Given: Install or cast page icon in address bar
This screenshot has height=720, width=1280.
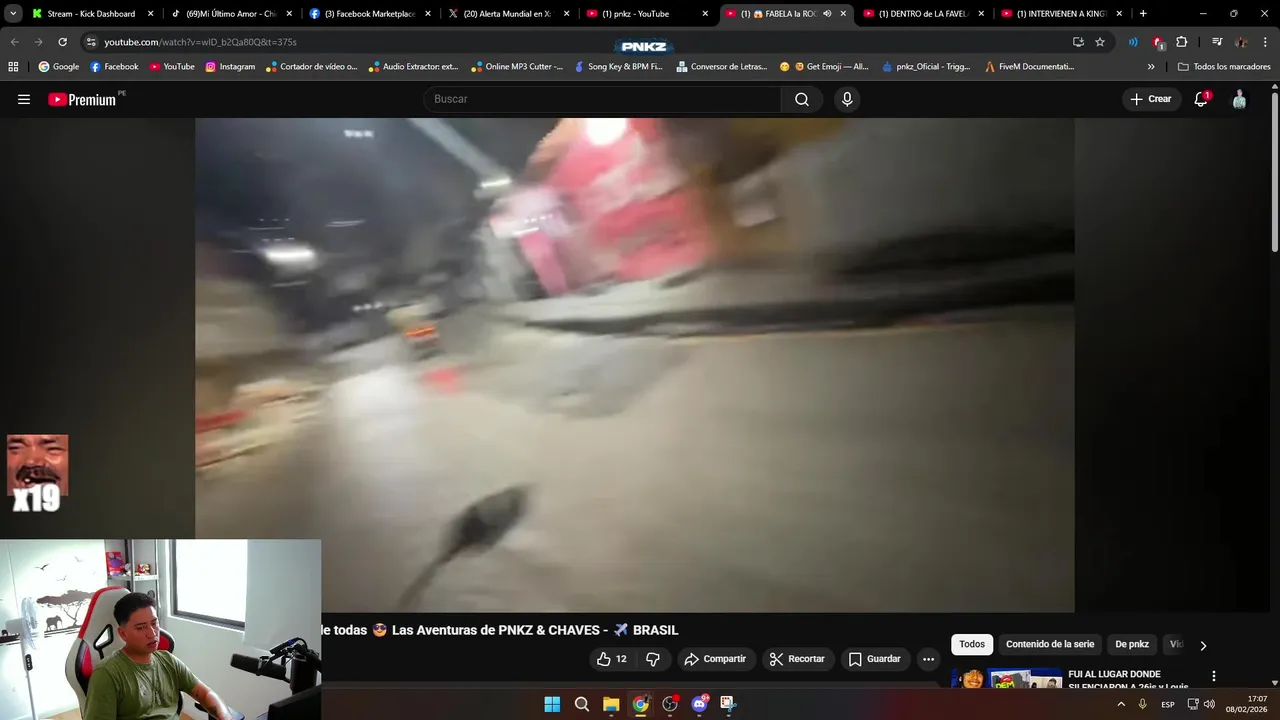Looking at the screenshot, I should coord(1078,42).
